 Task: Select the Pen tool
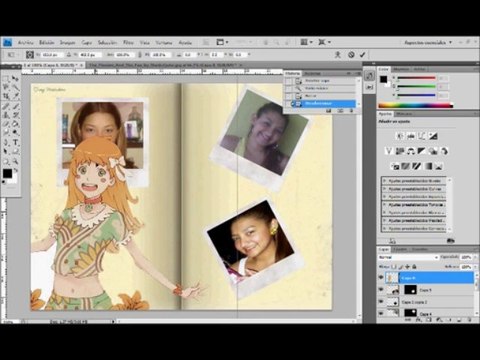click(x=6, y=143)
